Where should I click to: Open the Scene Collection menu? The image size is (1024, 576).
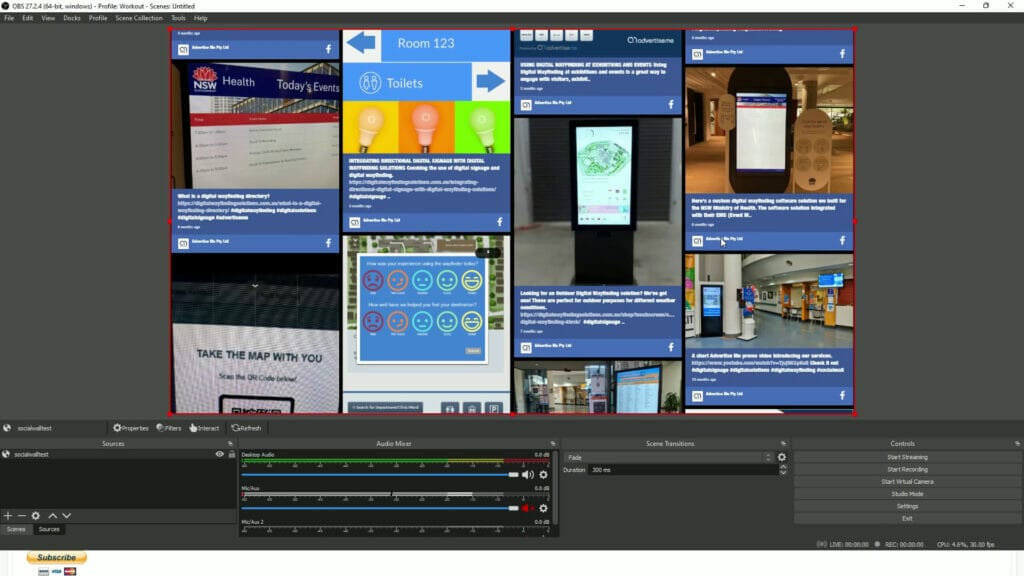coord(140,17)
